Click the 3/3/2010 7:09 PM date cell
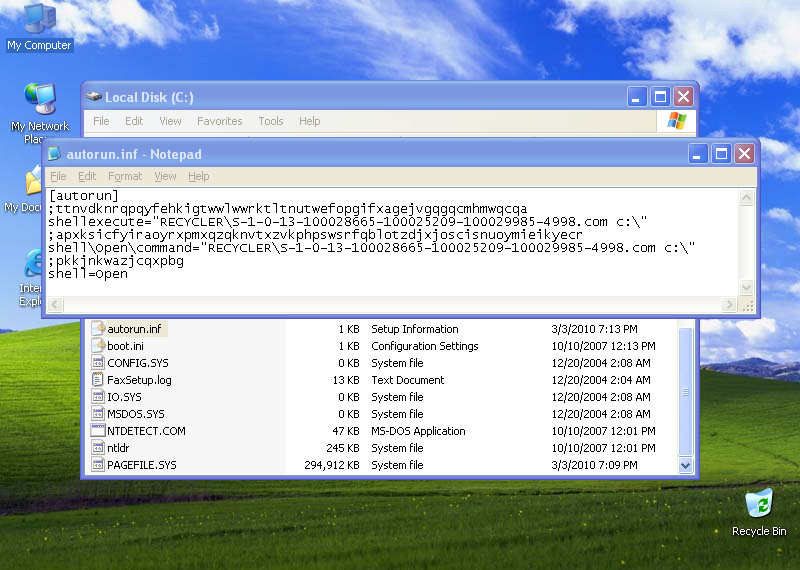Viewport: 800px width, 570px height. (x=594, y=465)
